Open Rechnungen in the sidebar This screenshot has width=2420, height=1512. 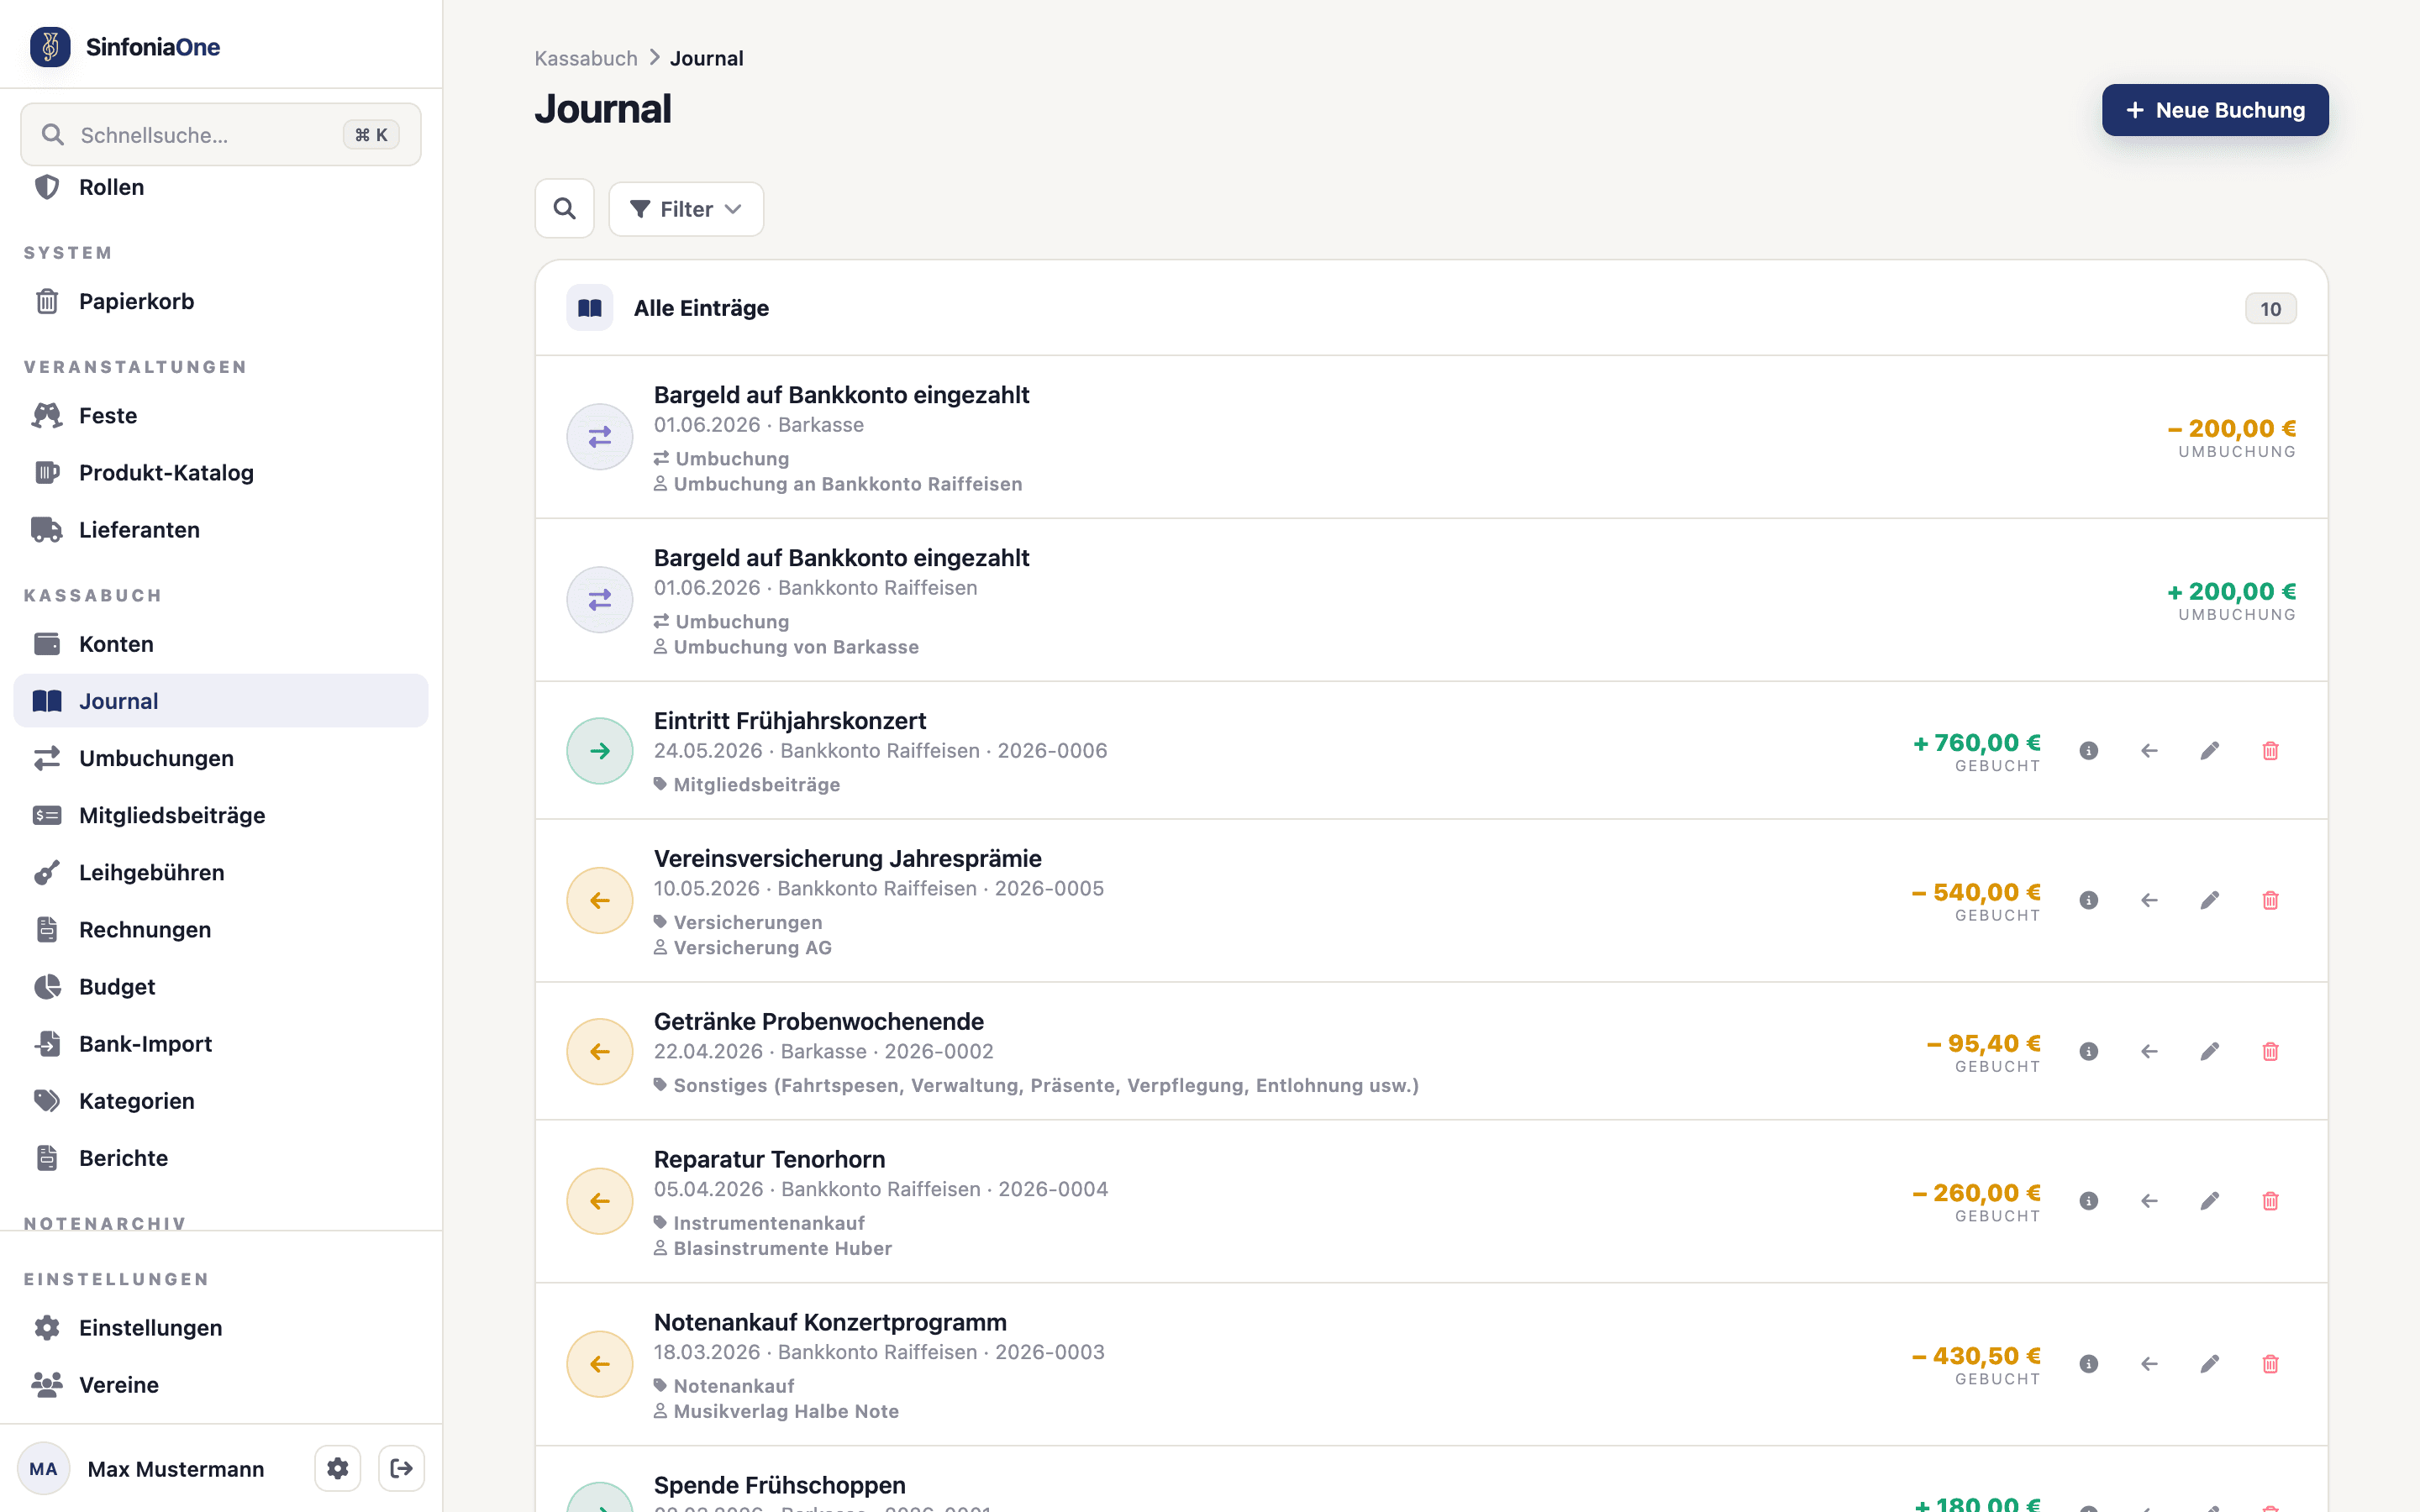click(x=220, y=929)
